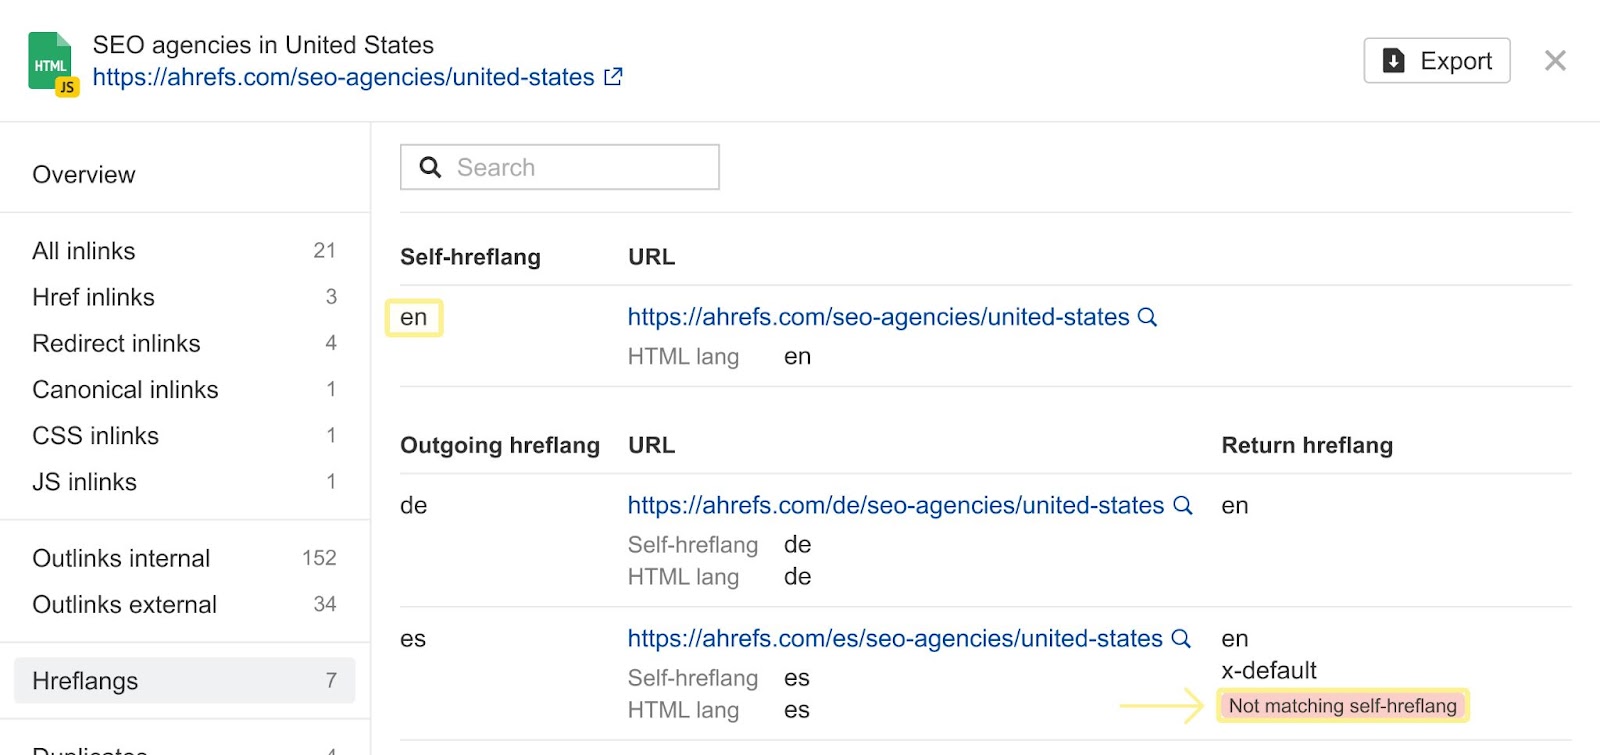Image resolution: width=1600 pixels, height=755 pixels.
Task: Click magnifier icon next to the /de/ URL
Action: [1182, 505]
